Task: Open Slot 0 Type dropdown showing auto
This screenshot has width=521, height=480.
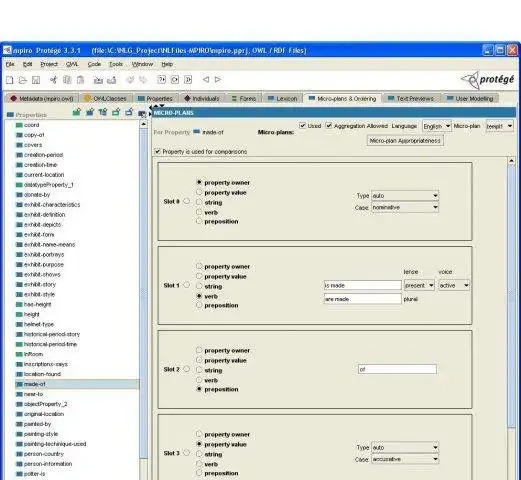Action: 405,196
